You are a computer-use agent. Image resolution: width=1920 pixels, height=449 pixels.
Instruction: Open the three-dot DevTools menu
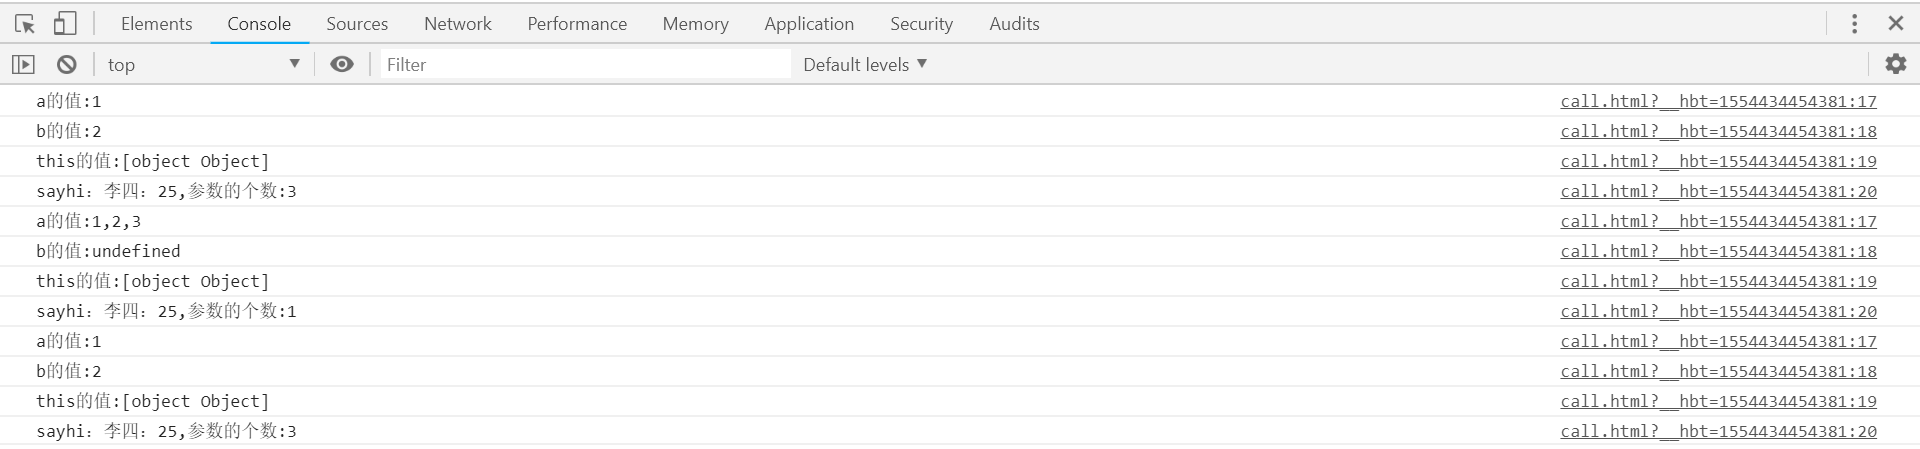pos(1854,23)
